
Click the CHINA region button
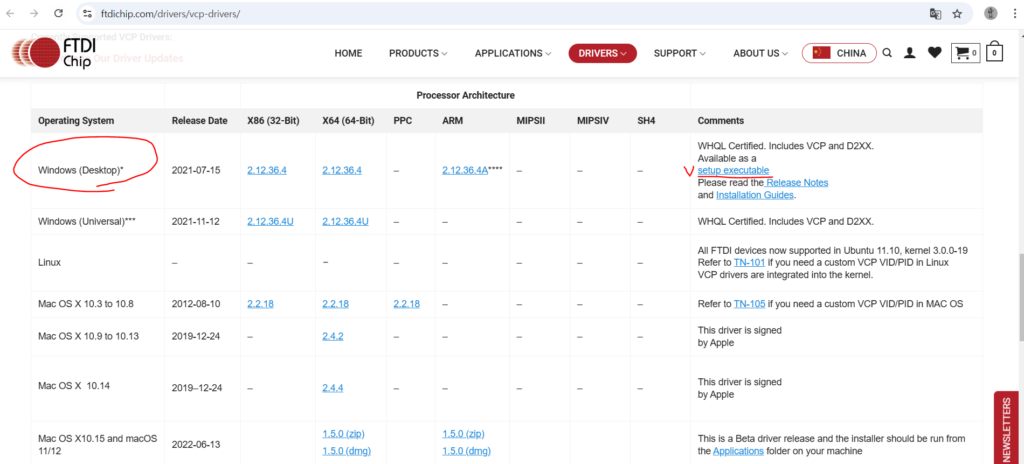pos(839,53)
